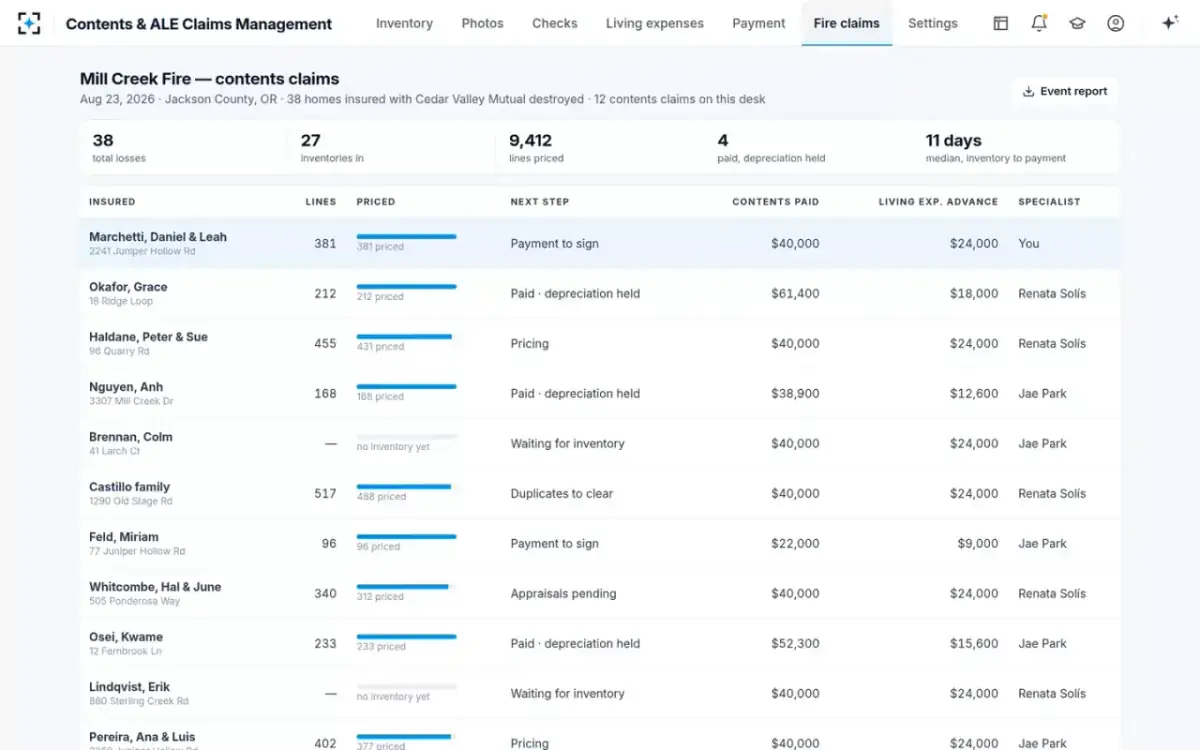1200x750 pixels.
Task: Open the Osei, Kwame claim
Action: click(x=600, y=643)
